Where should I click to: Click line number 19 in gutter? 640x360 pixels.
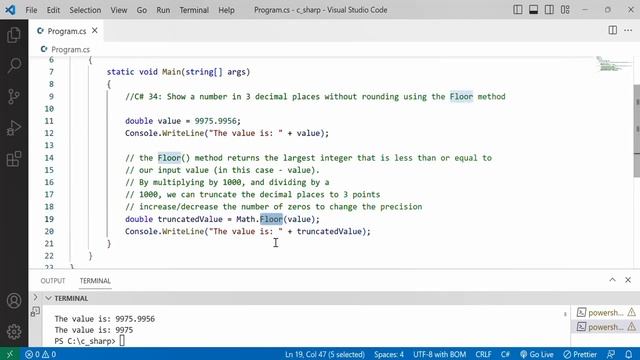49,219
